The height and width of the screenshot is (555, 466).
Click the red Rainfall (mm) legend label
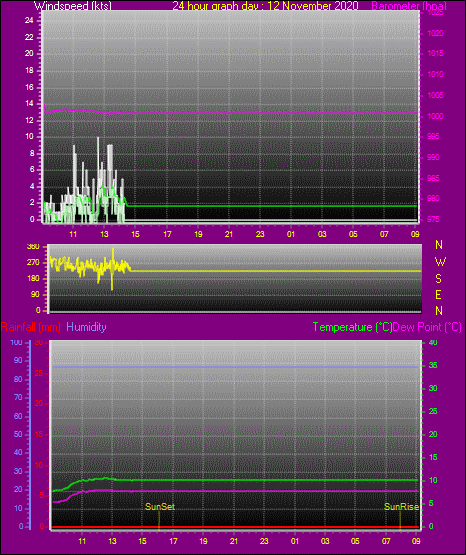click(x=31, y=327)
